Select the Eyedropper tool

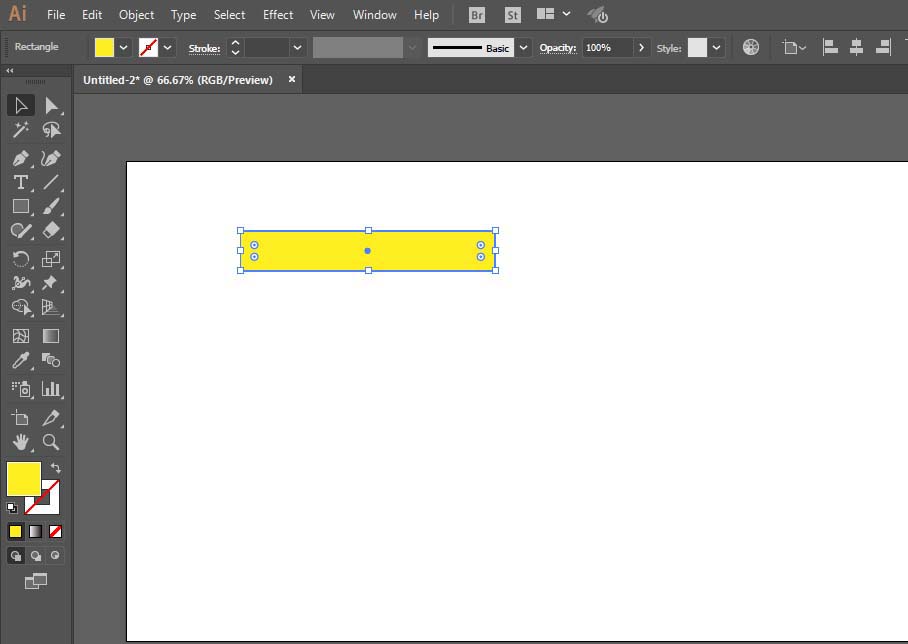[x=21, y=360]
